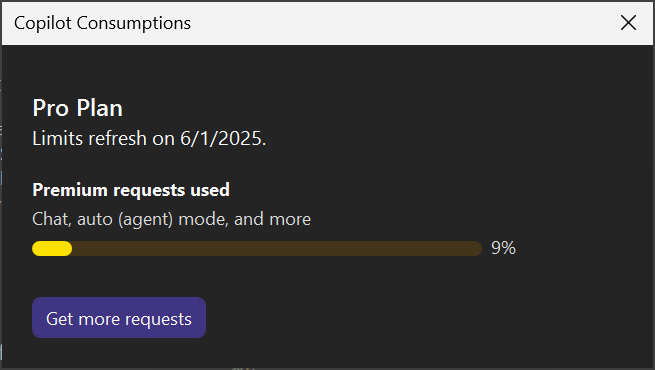Screen dimensions: 655x370
Task: Click the unfilled brown track of usage bar
Action: pyautogui.click(x=277, y=248)
